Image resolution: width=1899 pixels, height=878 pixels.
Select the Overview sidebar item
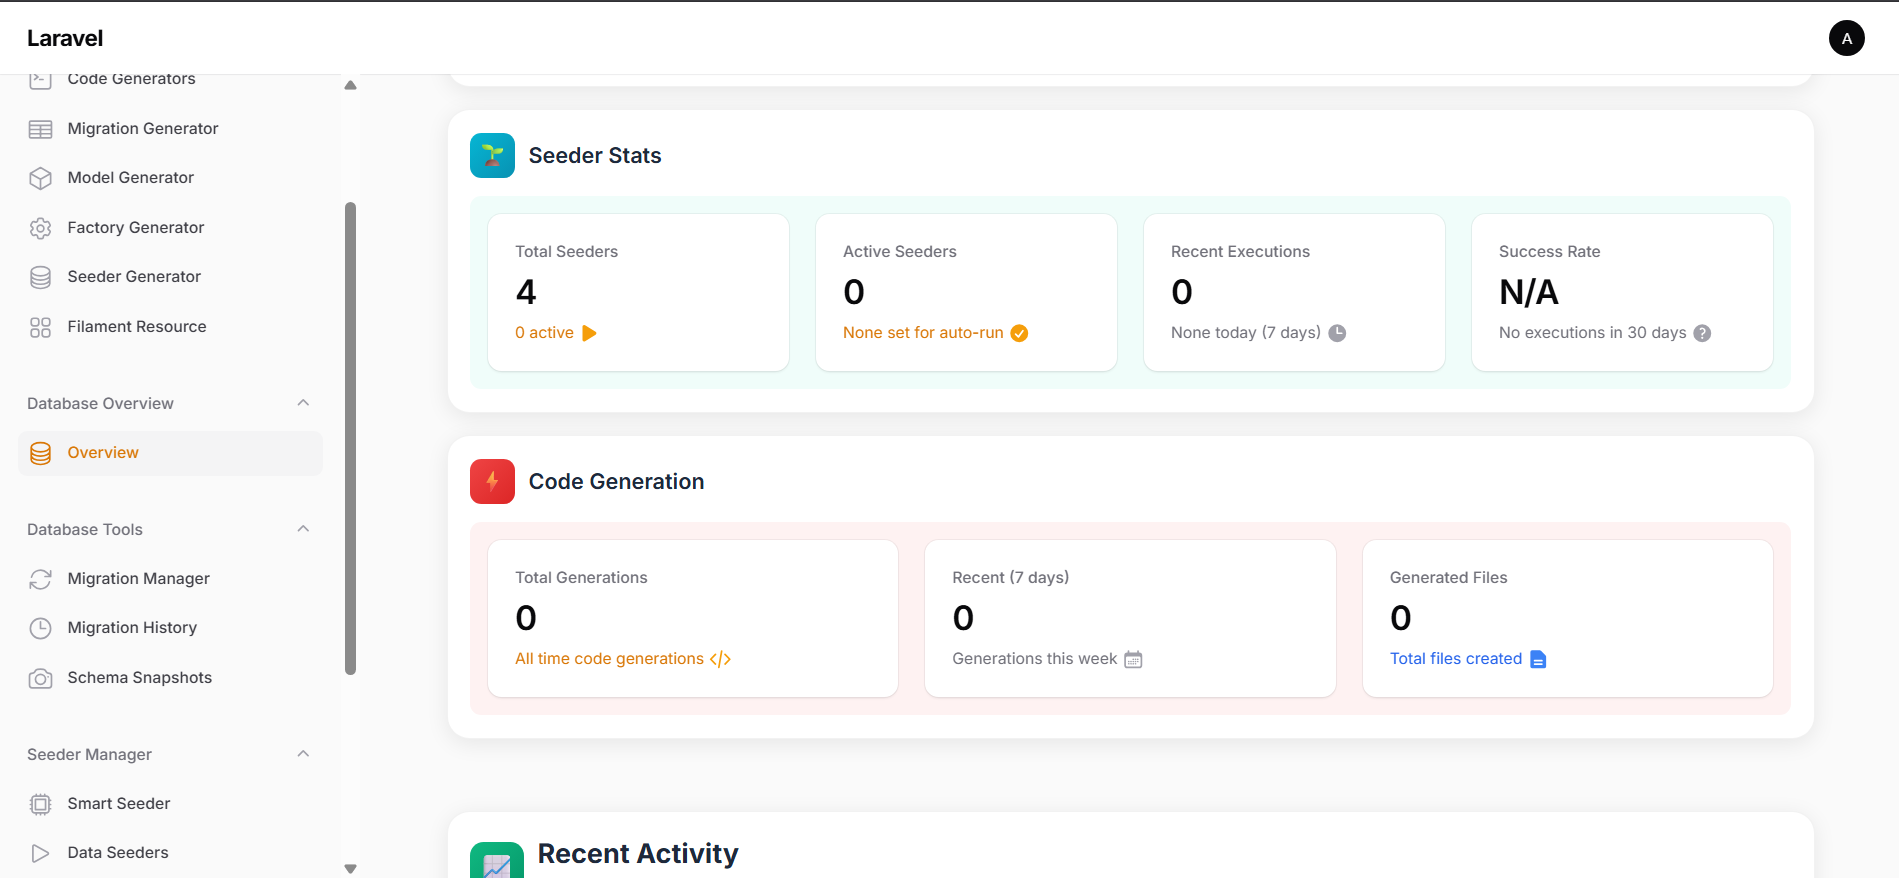pos(170,453)
